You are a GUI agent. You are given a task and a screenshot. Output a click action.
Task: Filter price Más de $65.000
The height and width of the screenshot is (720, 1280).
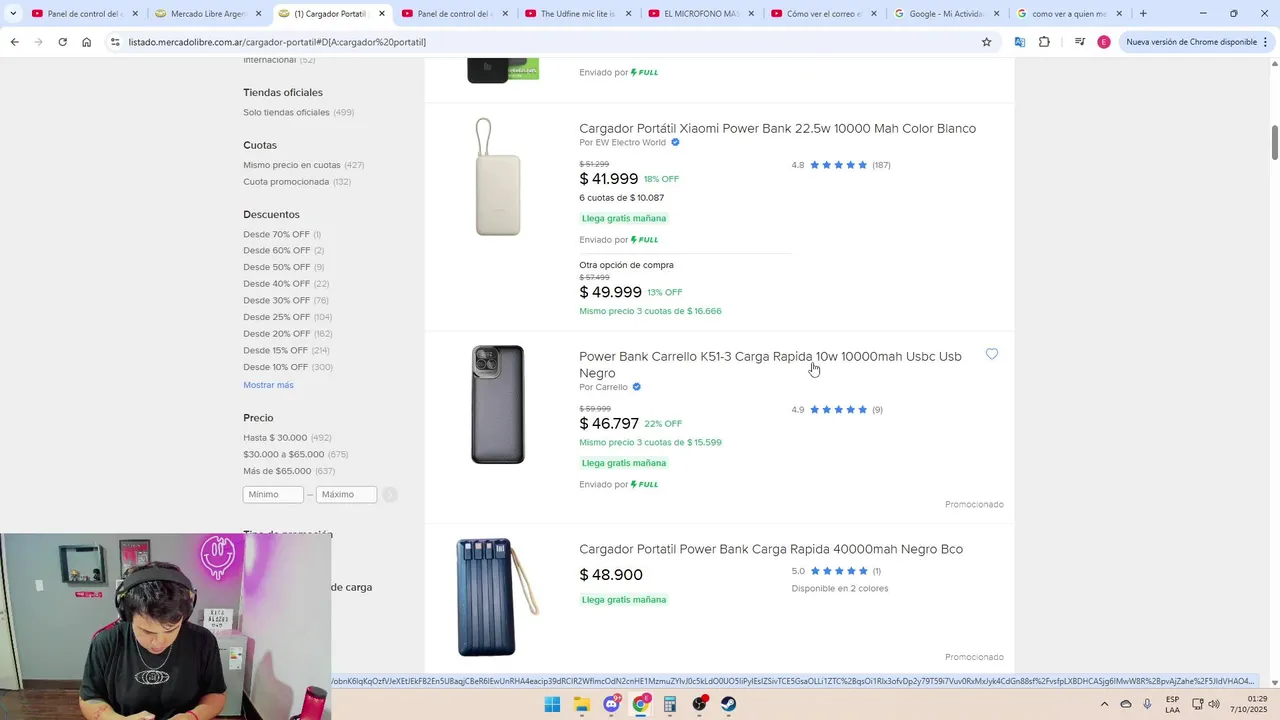[277, 471]
